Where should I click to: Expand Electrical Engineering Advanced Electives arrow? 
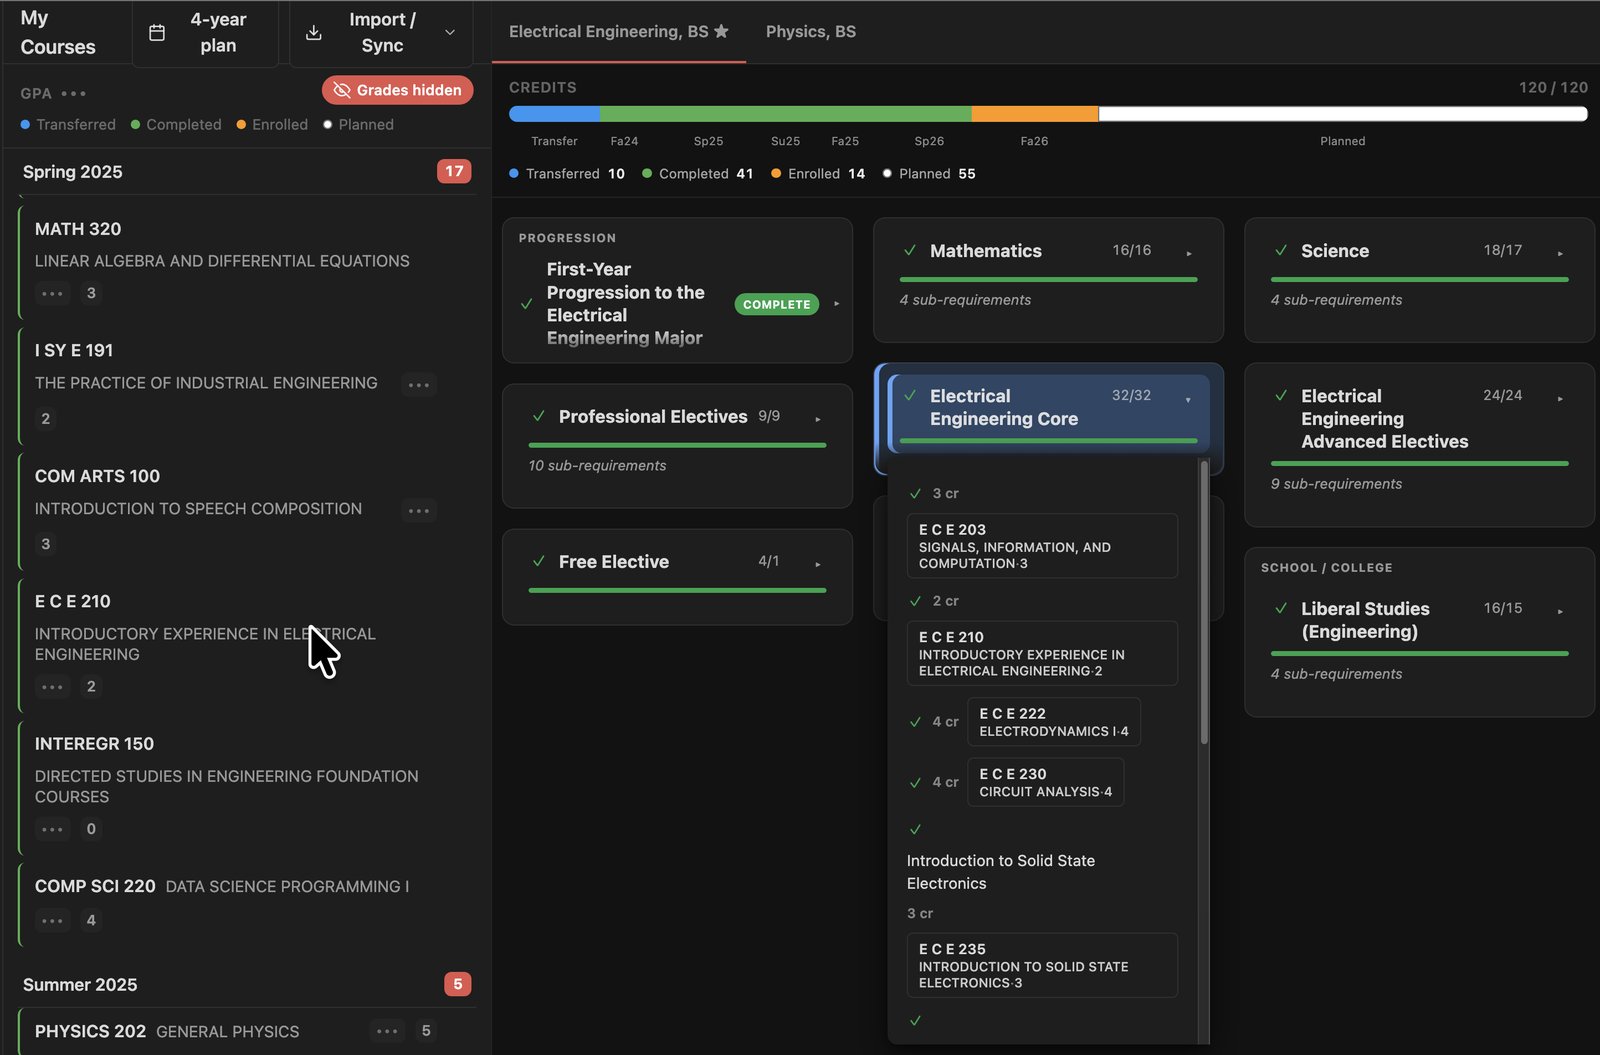coord(1560,398)
